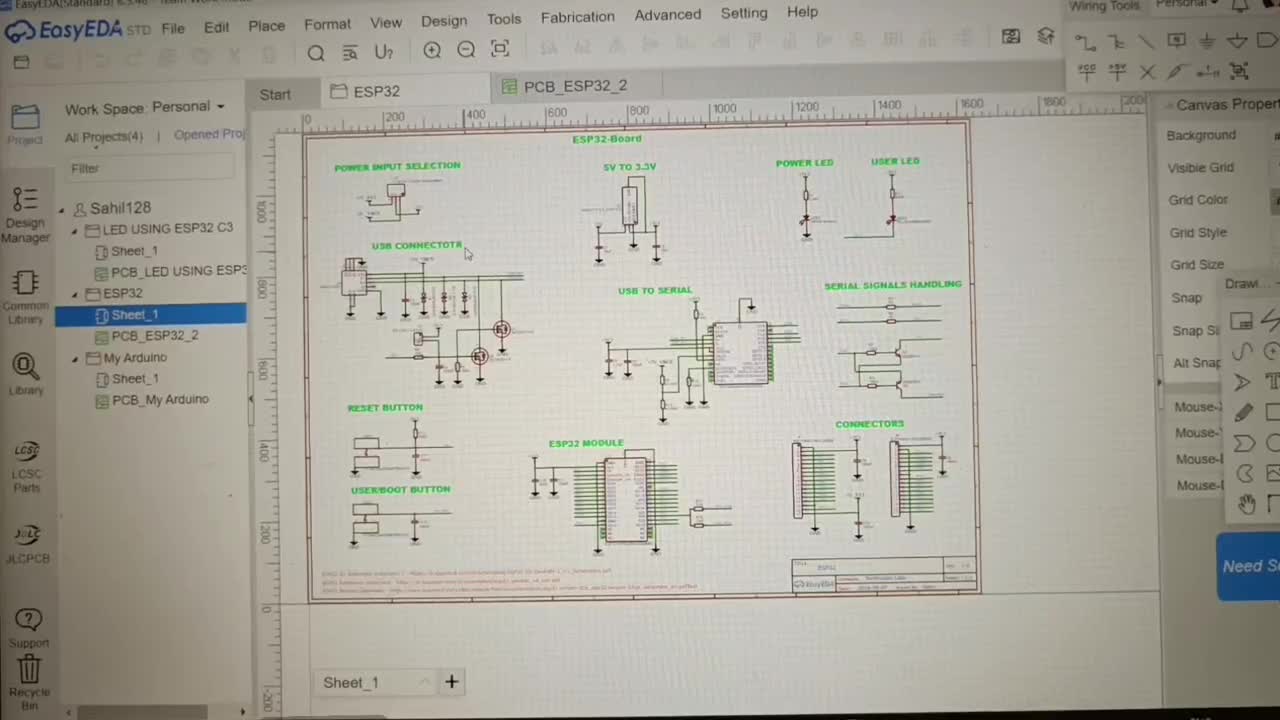The height and width of the screenshot is (720, 1280).
Task: Select the Wire tool in Wiring Tools
Action: 1085,42
